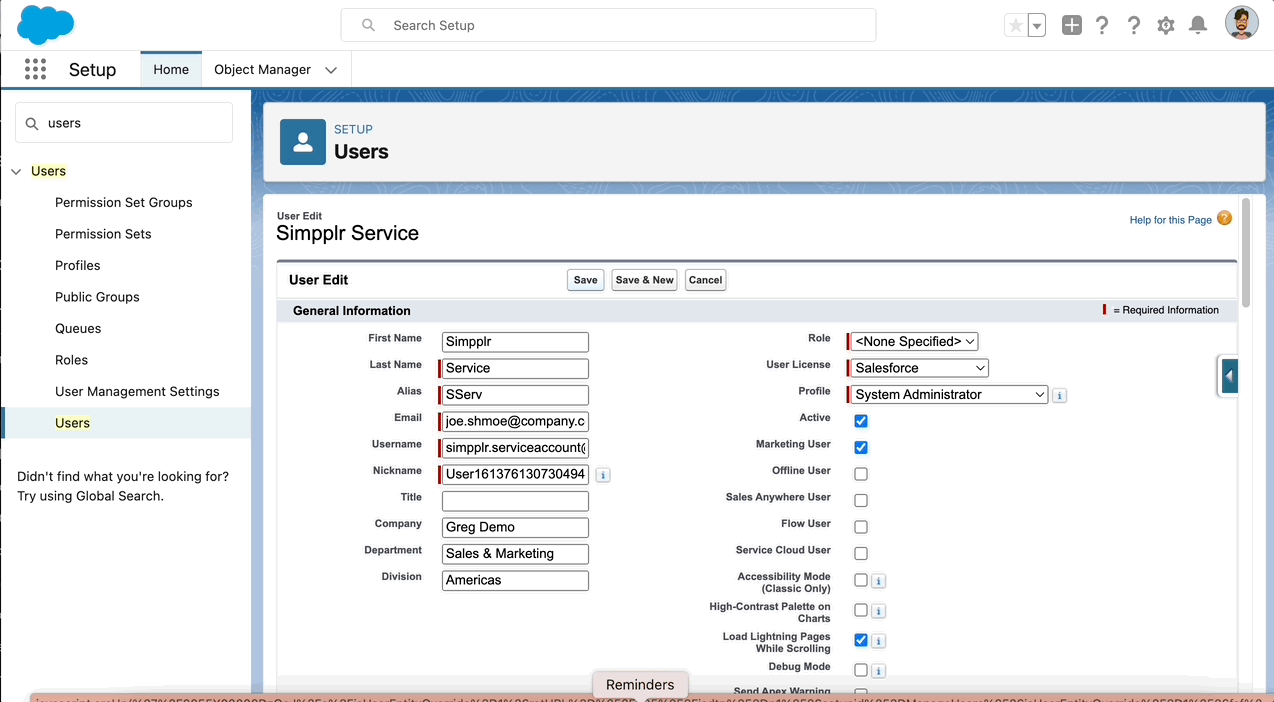The height and width of the screenshot is (702, 1274).
Task: Open the user profile avatar
Action: point(1242,24)
